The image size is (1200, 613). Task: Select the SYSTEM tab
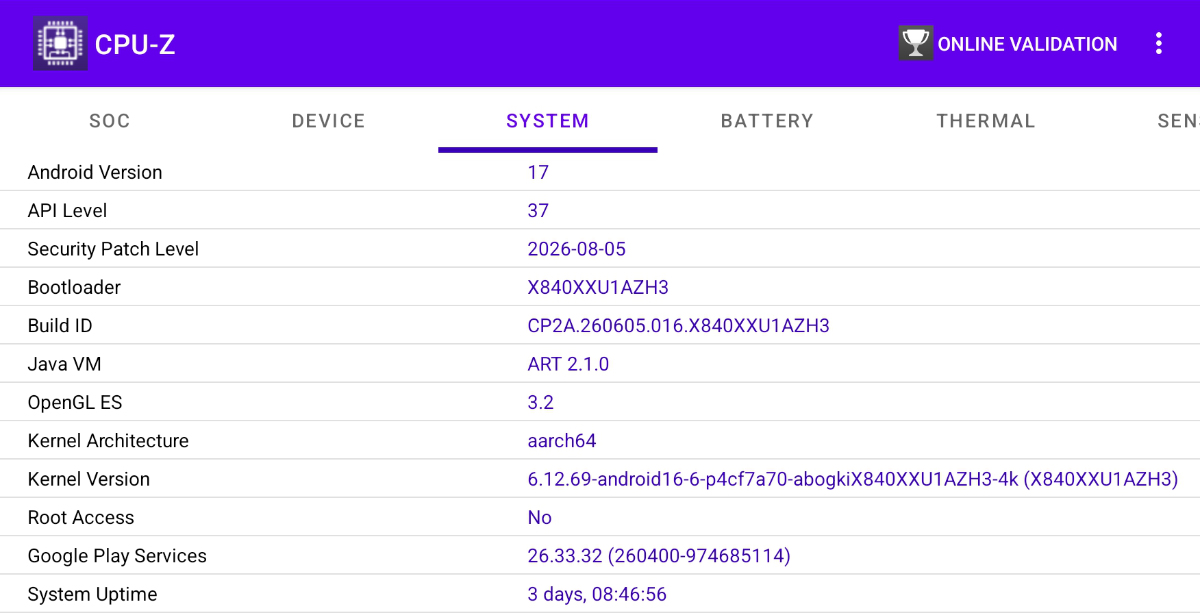pyautogui.click(x=548, y=121)
